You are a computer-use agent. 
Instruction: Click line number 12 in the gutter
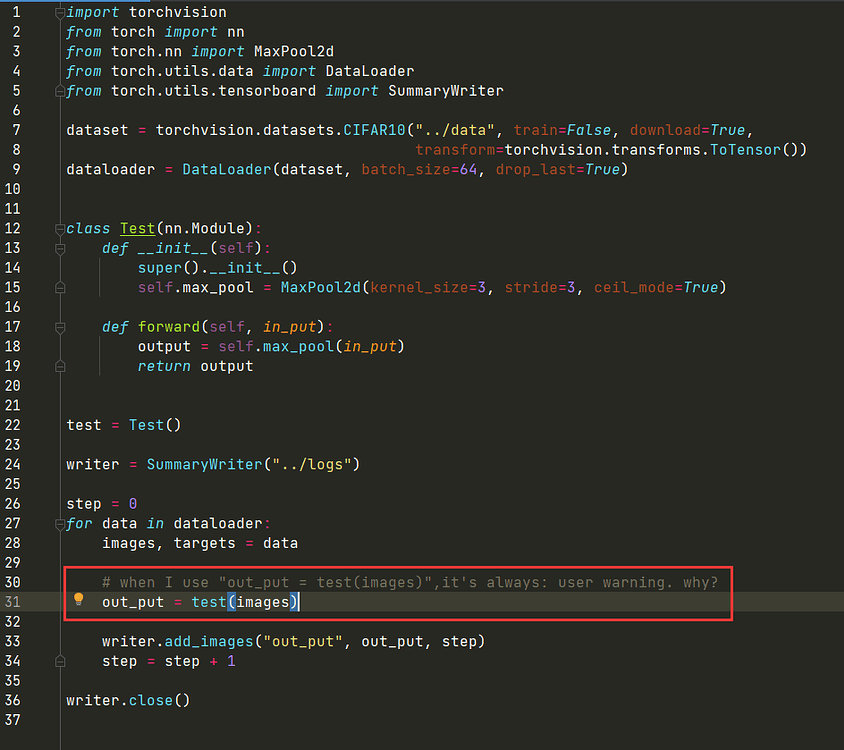pos(12,228)
